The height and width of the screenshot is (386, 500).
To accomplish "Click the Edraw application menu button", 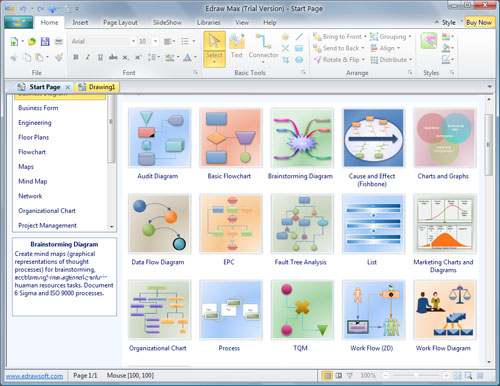I will tap(19, 22).
